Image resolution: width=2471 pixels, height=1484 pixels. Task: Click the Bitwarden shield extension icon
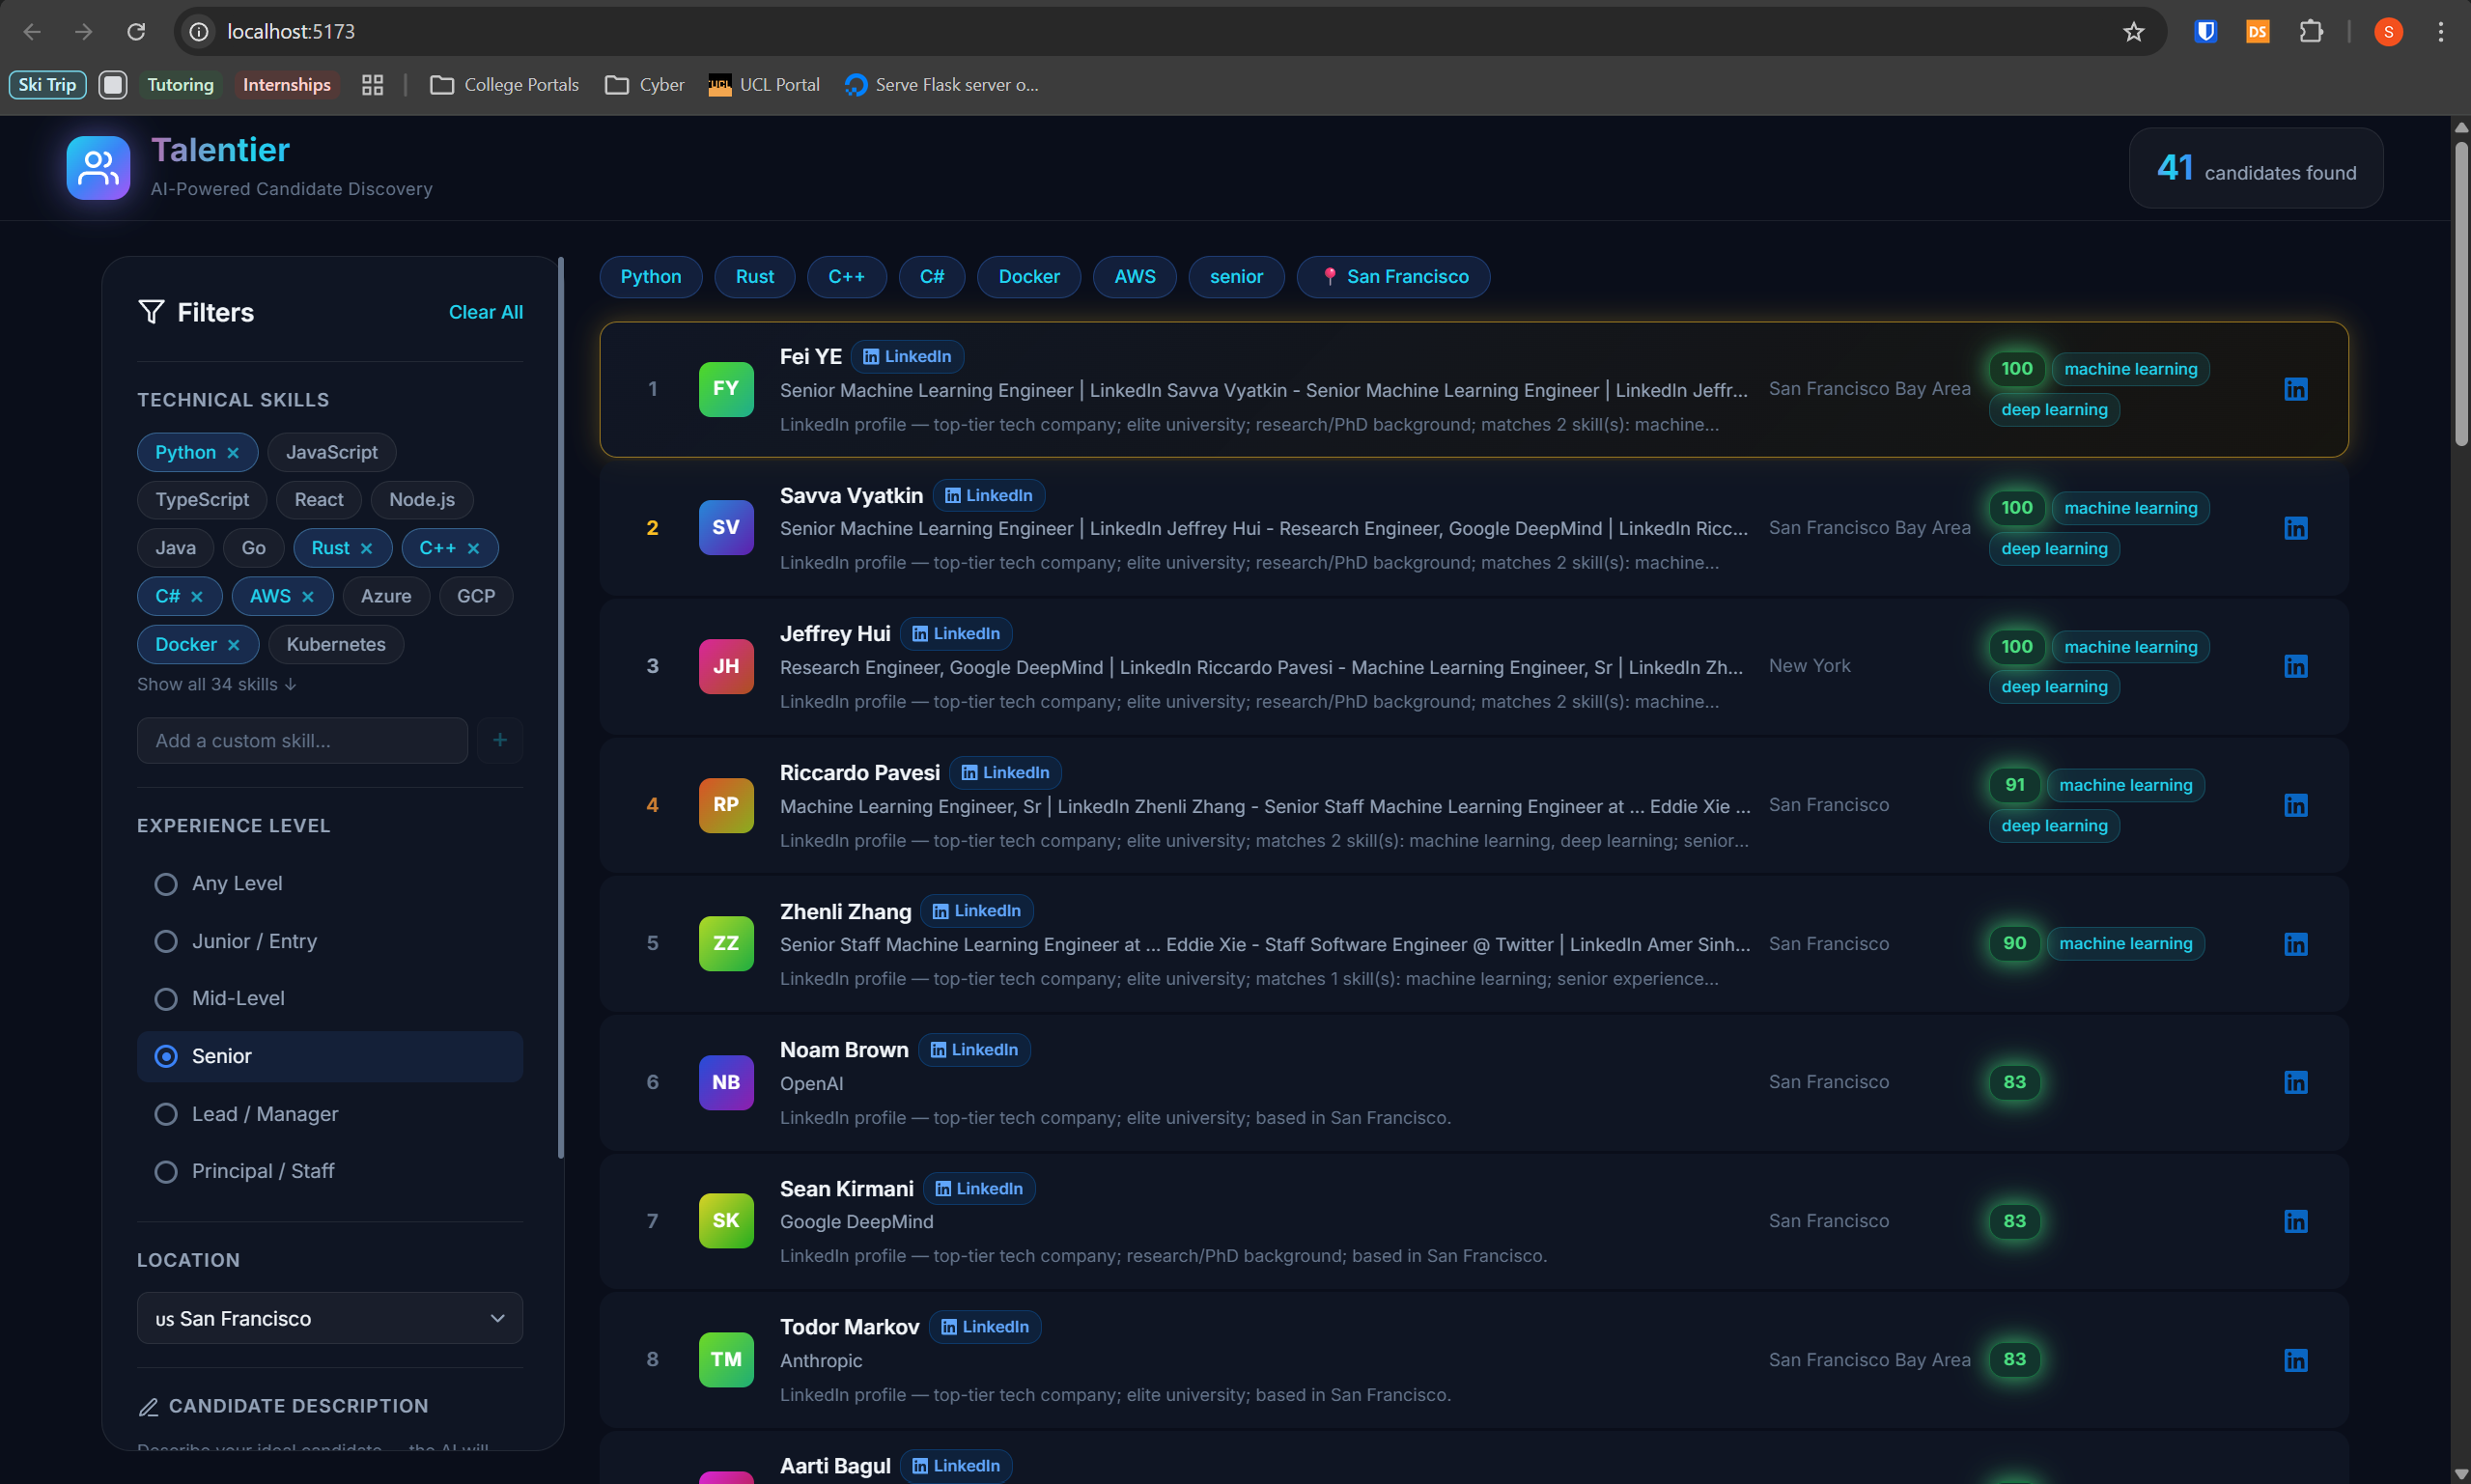pos(2205,32)
